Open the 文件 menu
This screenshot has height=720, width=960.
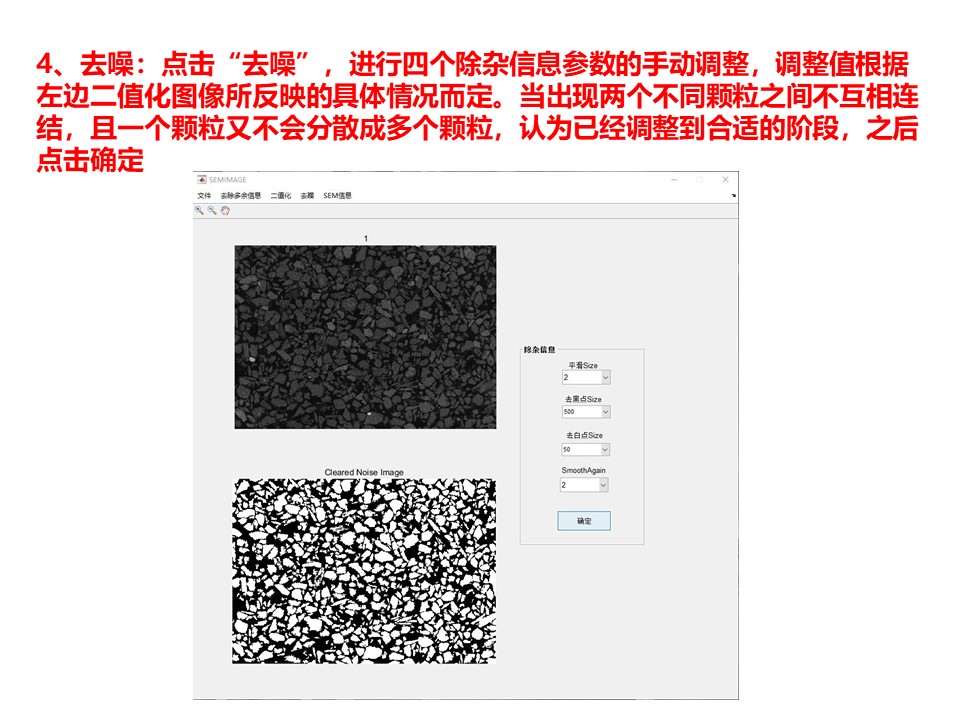(x=204, y=195)
